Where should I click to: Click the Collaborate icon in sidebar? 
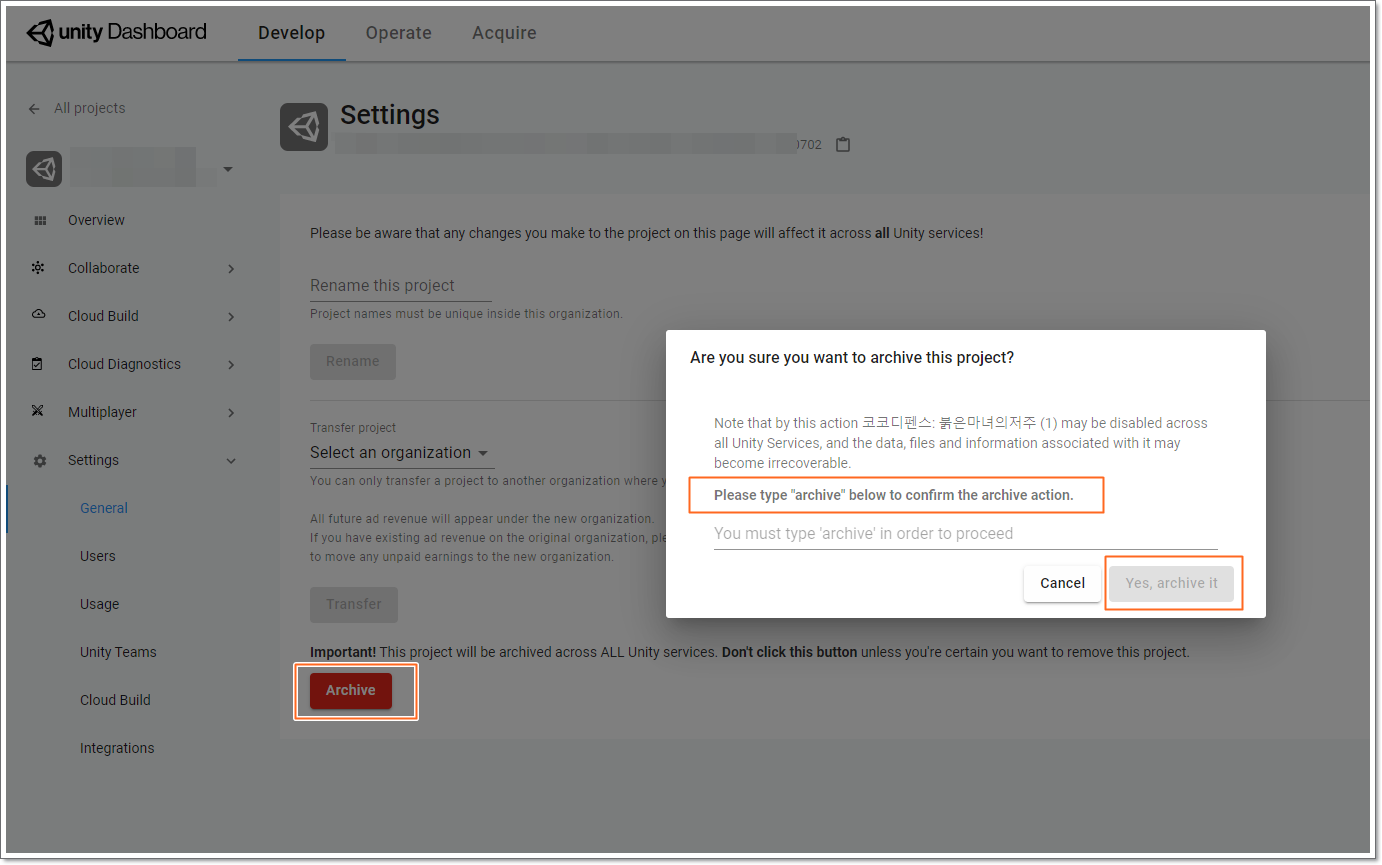(39, 268)
